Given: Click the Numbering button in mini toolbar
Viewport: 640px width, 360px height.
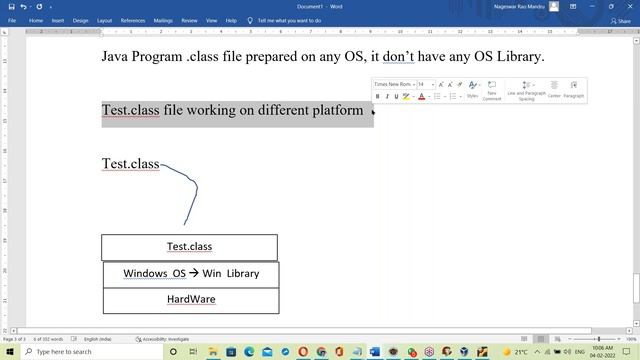Looking at the screenshot, I should [x=453, y=96].
